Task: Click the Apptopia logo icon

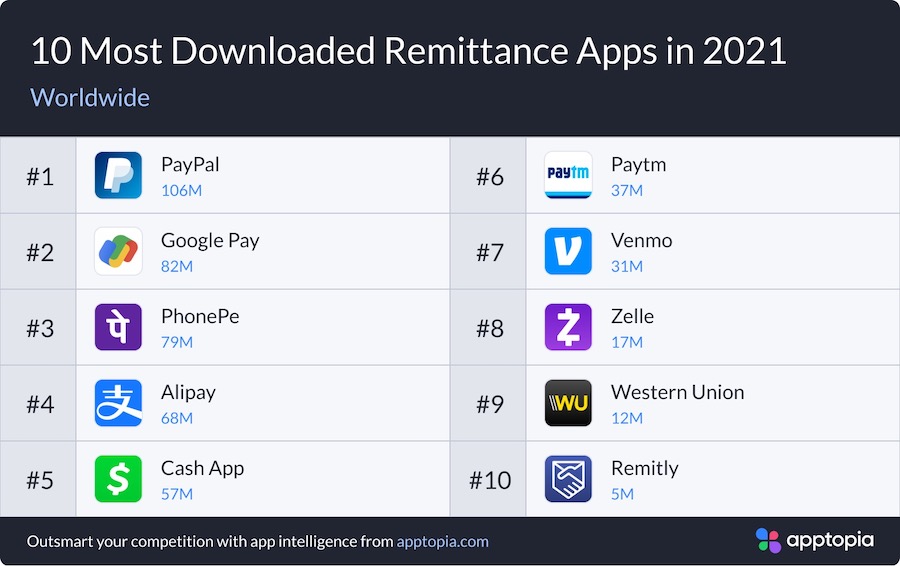Action: pos(768,540)
